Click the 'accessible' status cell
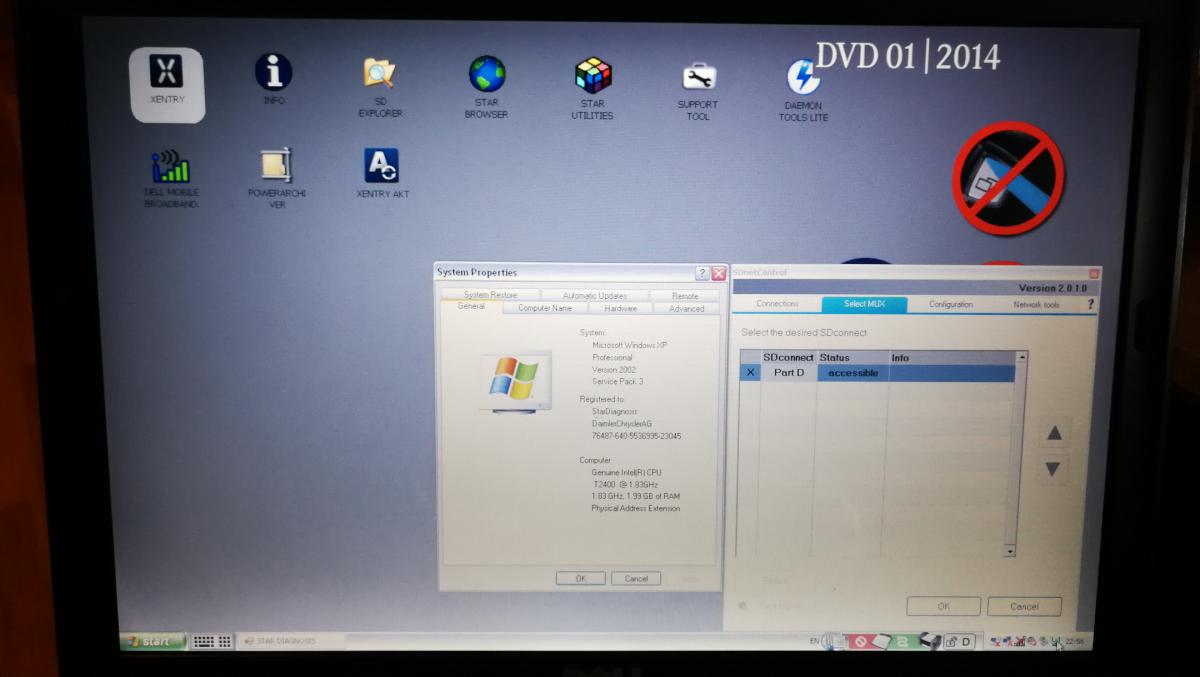This screenshot has height=677, width=1200. [x=853, y=373]
